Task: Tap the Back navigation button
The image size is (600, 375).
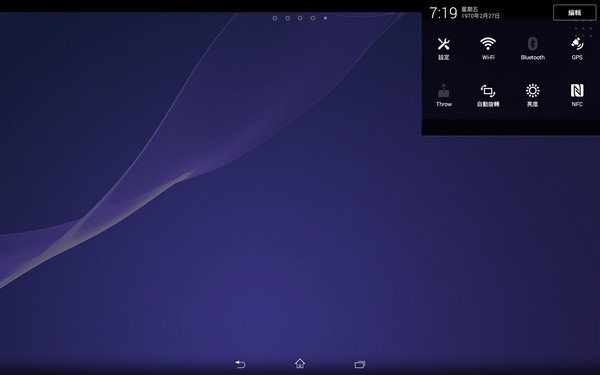Action: point(240,364)
